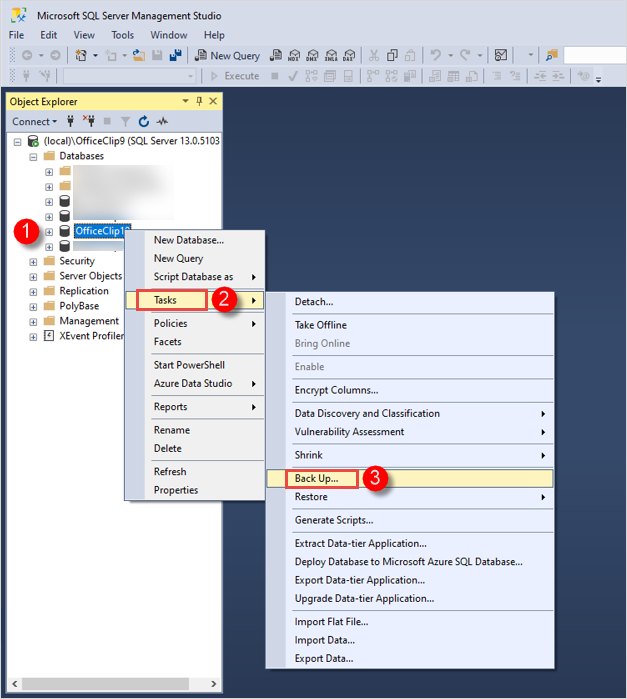The height and width of the screenshot is (699, 627).
Task: Expand the Security folder
Action: (x=33, y=262)
